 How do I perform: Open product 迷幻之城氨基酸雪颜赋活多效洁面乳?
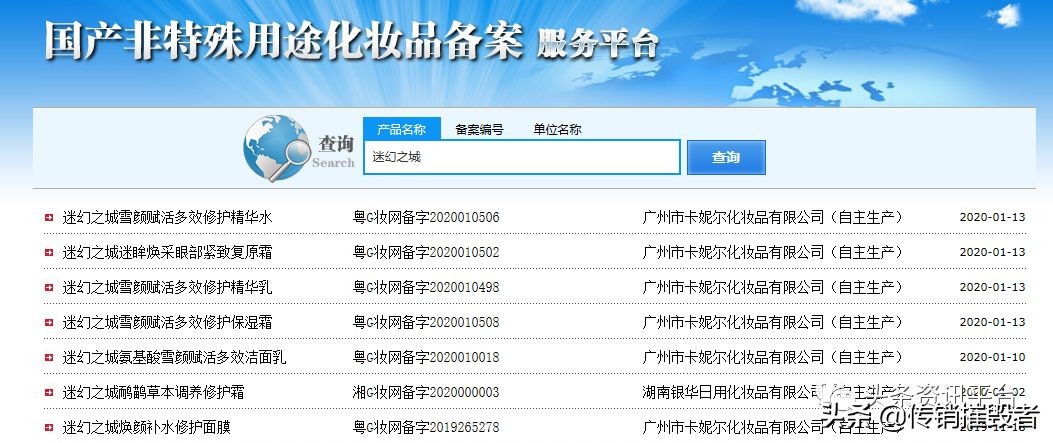pos(174,357)
